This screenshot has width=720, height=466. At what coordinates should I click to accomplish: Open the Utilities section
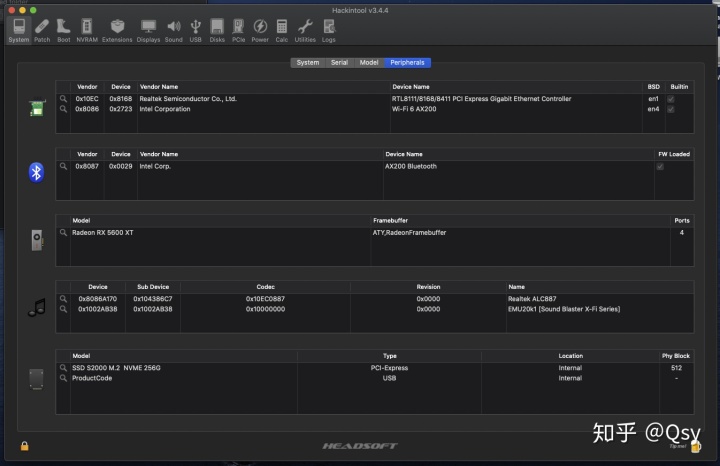305,30
